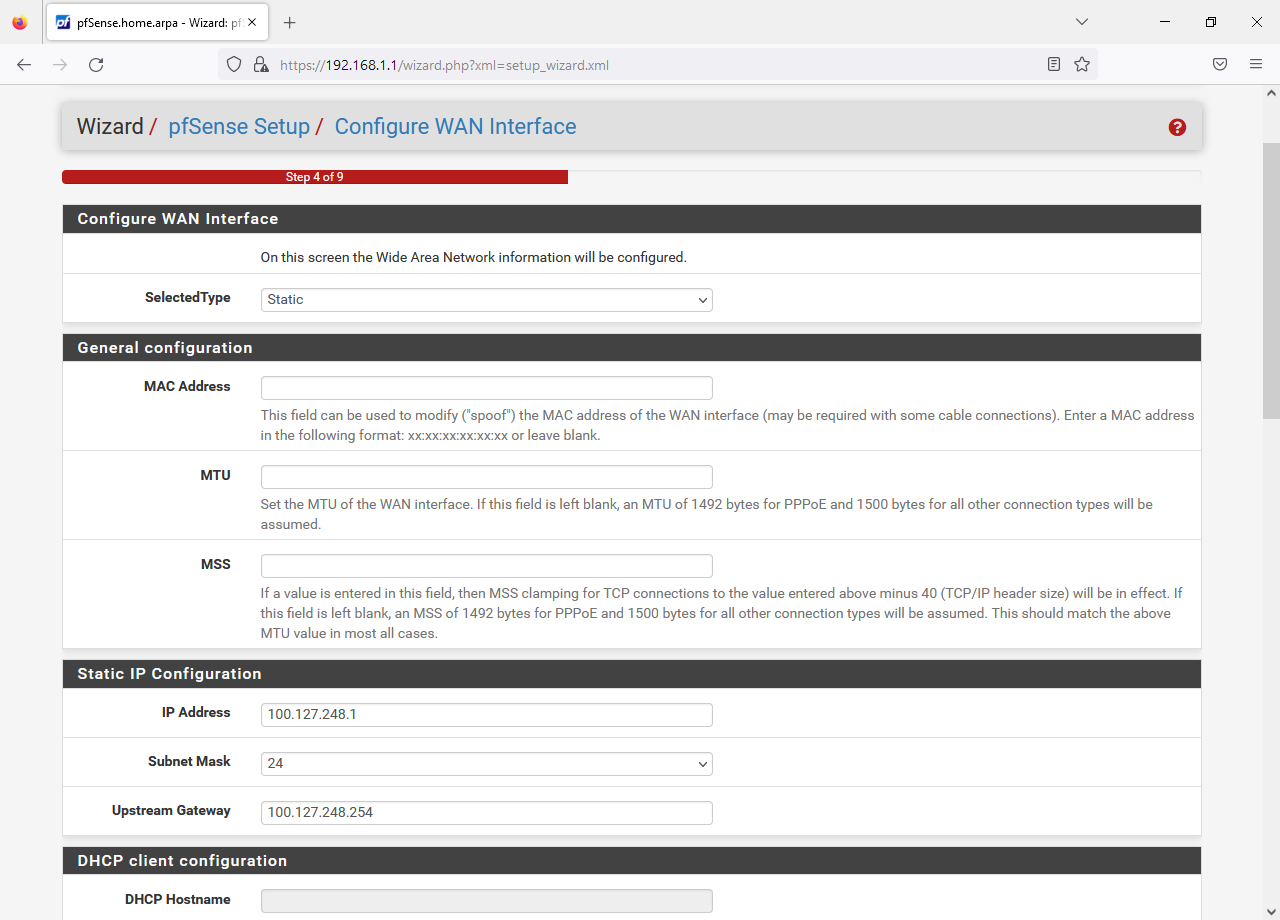
Task: Click the page vertical scrollbar thumb
Action: click(1271, 280)
